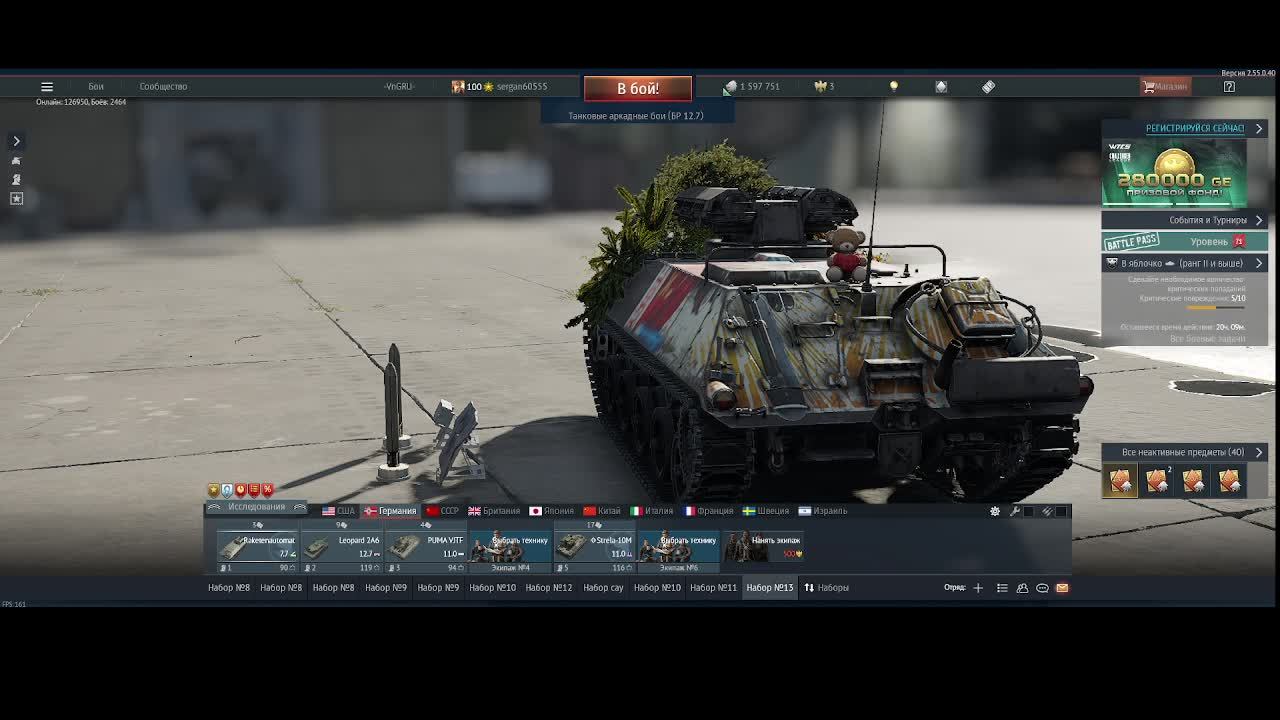The image size is (1280, 720).
Task: Open Все неактивные предметы (40)
Action: pos(1183,452)
